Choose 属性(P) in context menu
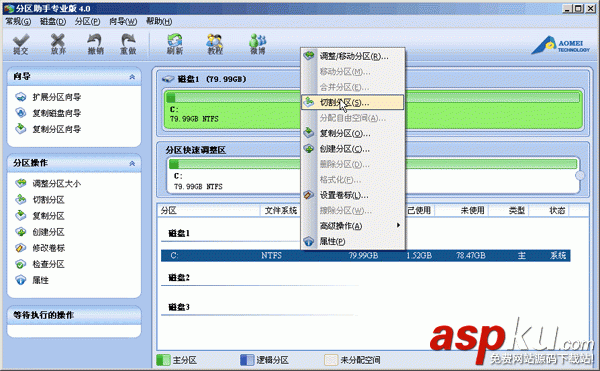This screenshot has width=600, height=371. click(x=353, y=241)
